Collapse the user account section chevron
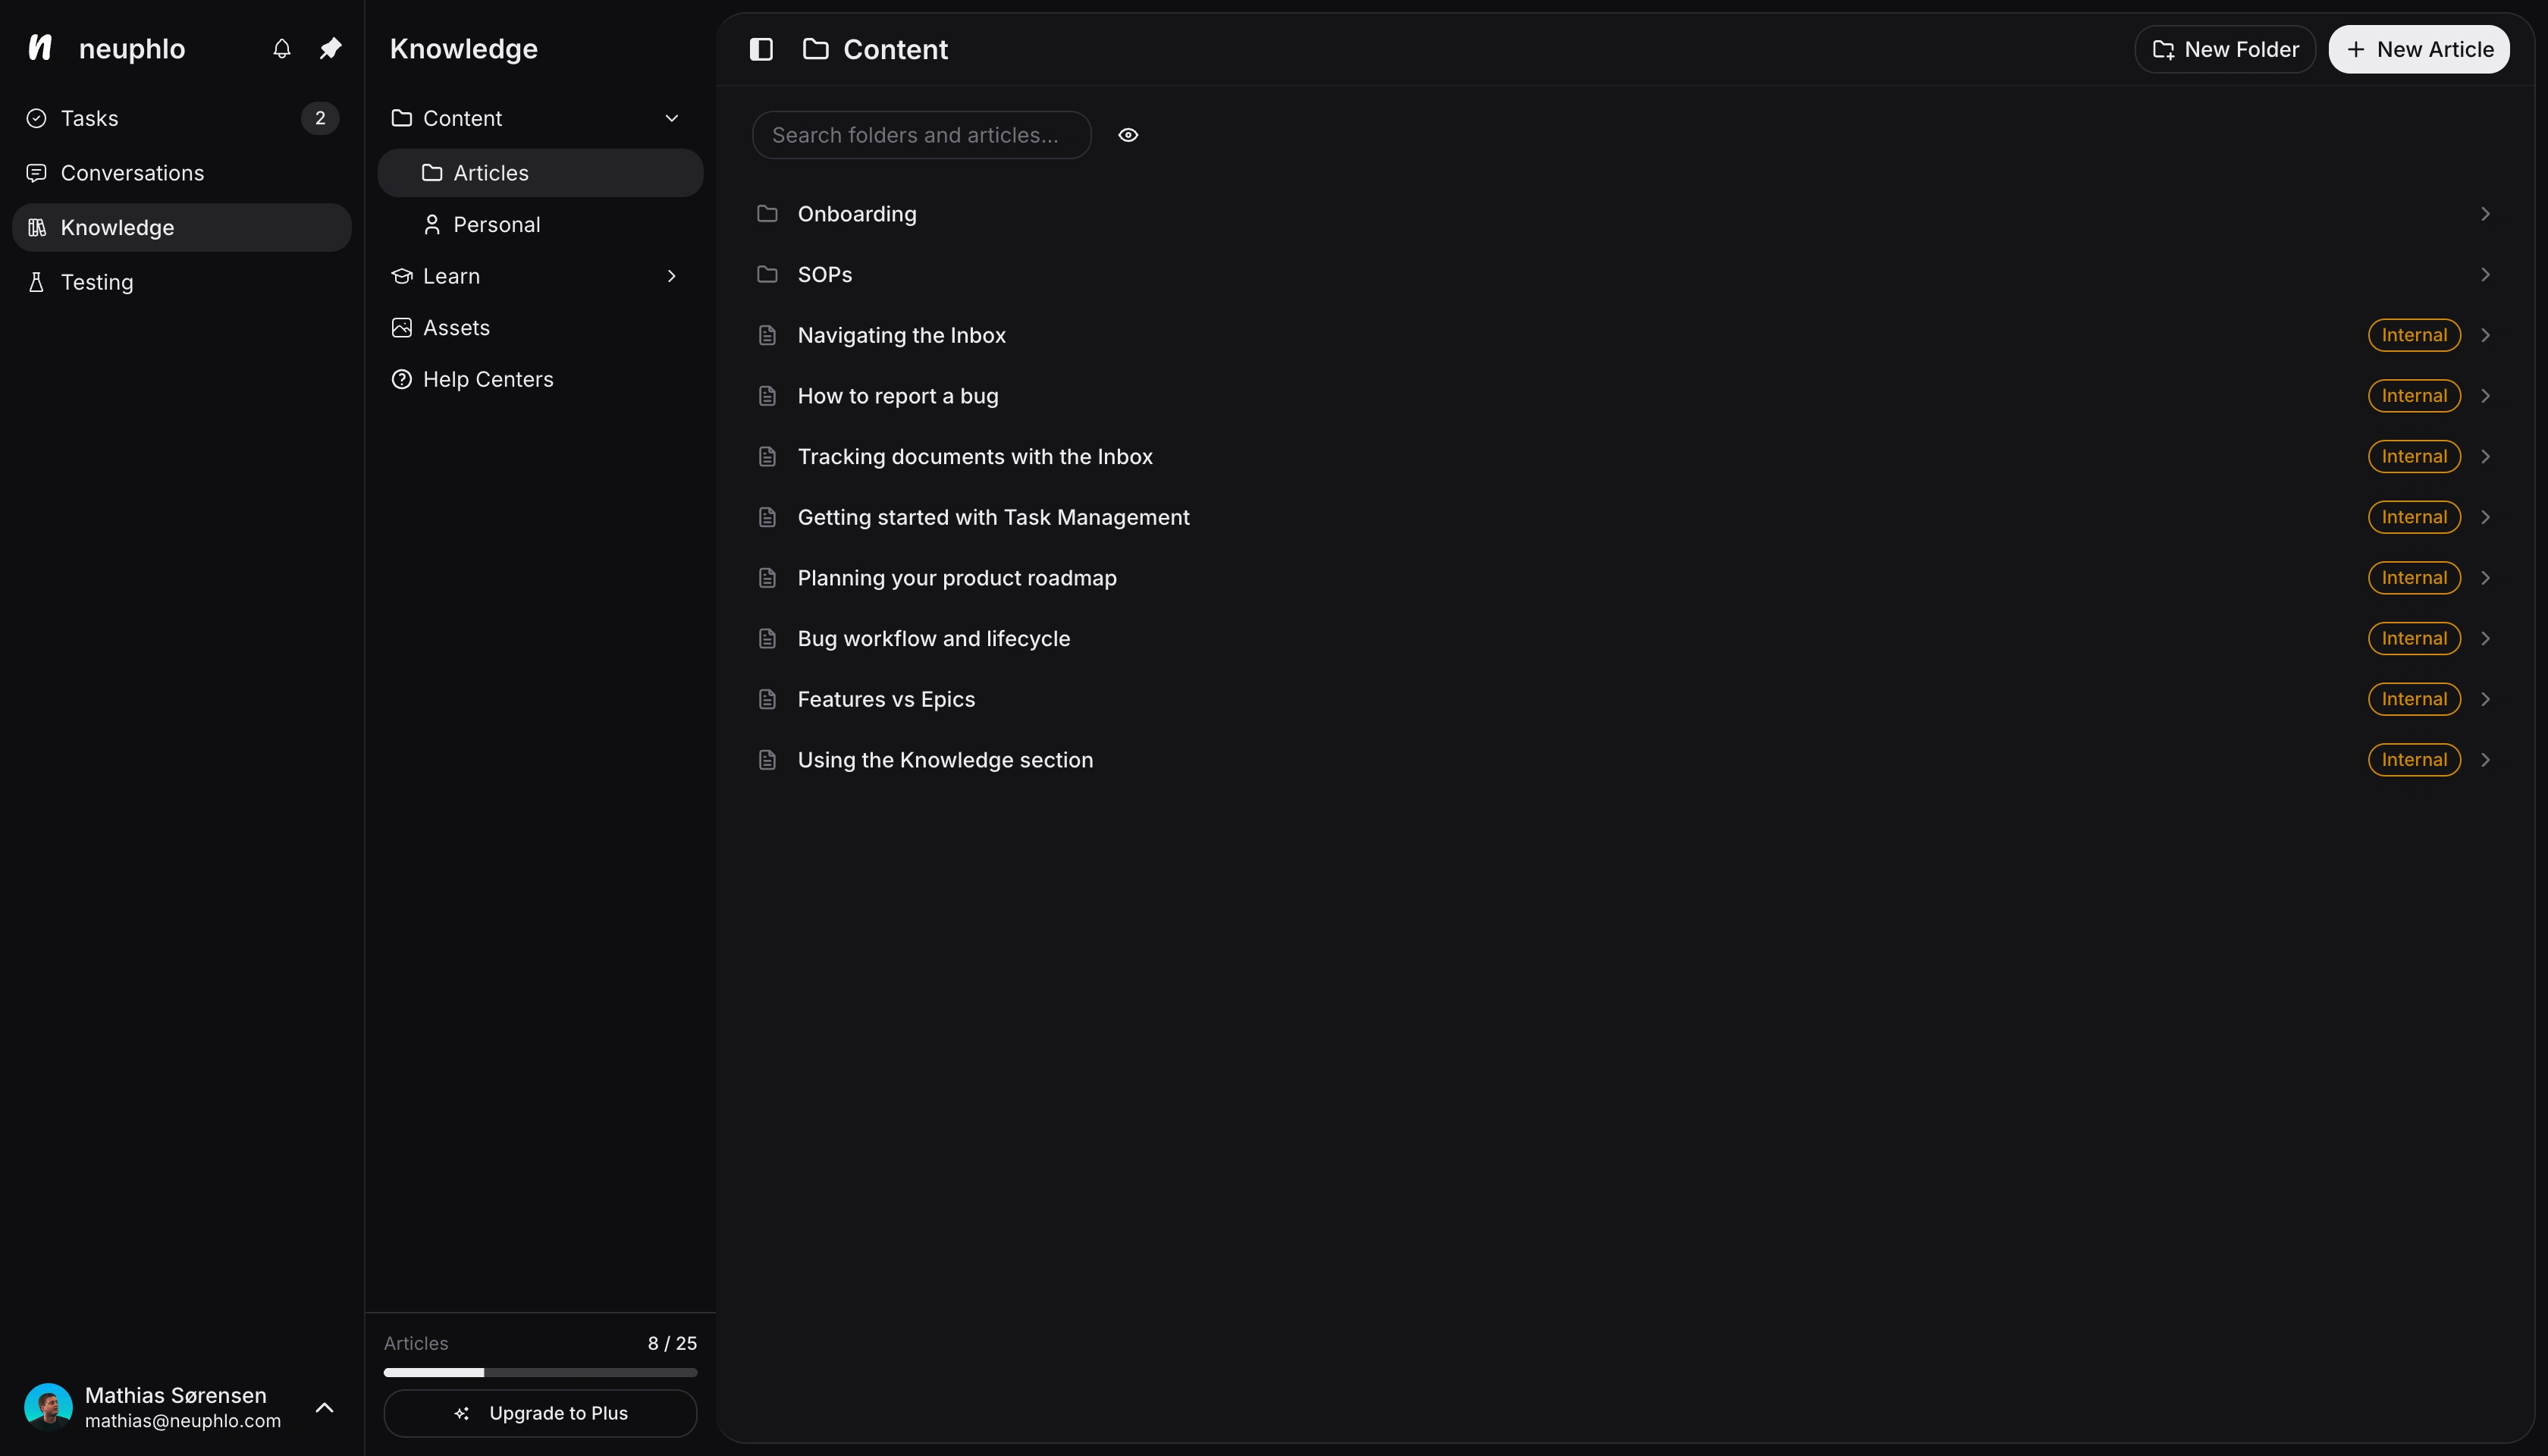The height and width of the screenshot is (1456, 2548). coord(324,1407)
